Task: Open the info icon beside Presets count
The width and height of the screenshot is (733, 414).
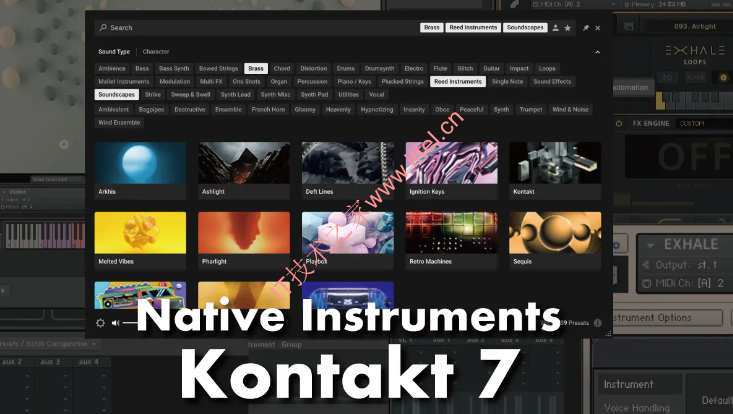Action: coord(597,323)
